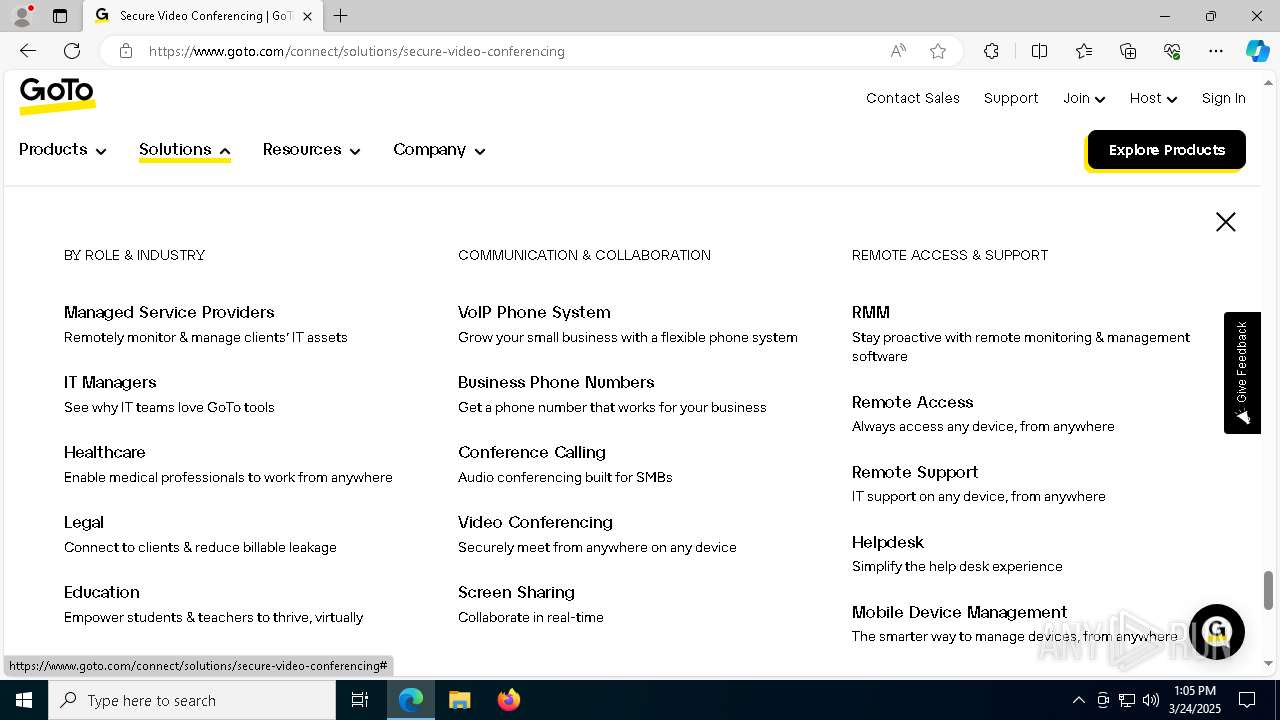Click the taskbar search box

[192, 700]
